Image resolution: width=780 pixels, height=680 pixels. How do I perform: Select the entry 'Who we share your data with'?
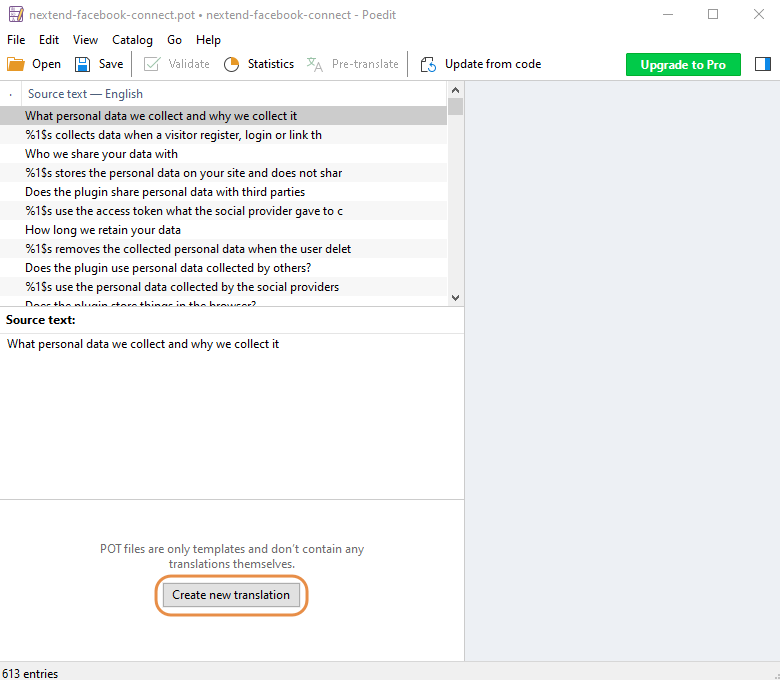tap(102, 154)
